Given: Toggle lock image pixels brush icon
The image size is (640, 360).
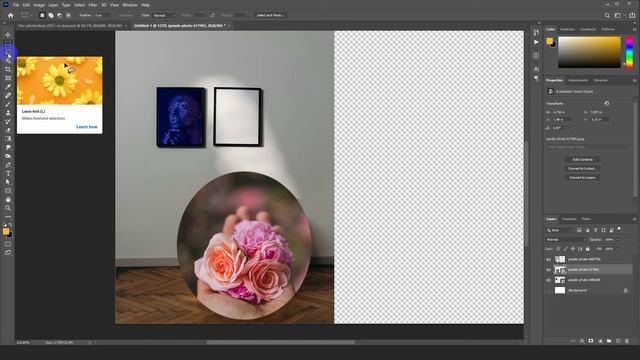Looking at the screenshot, I should click(x=565, y=249).
